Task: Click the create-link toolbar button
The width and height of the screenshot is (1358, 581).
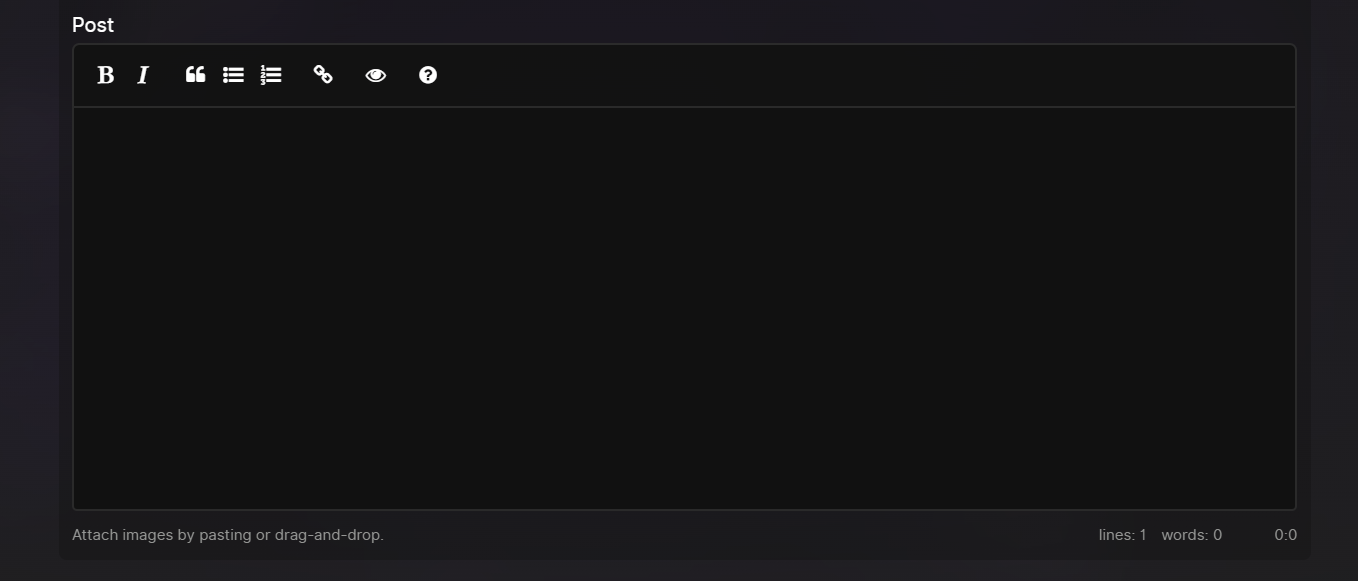Action: pyautogui.click(x=323, y=75)
